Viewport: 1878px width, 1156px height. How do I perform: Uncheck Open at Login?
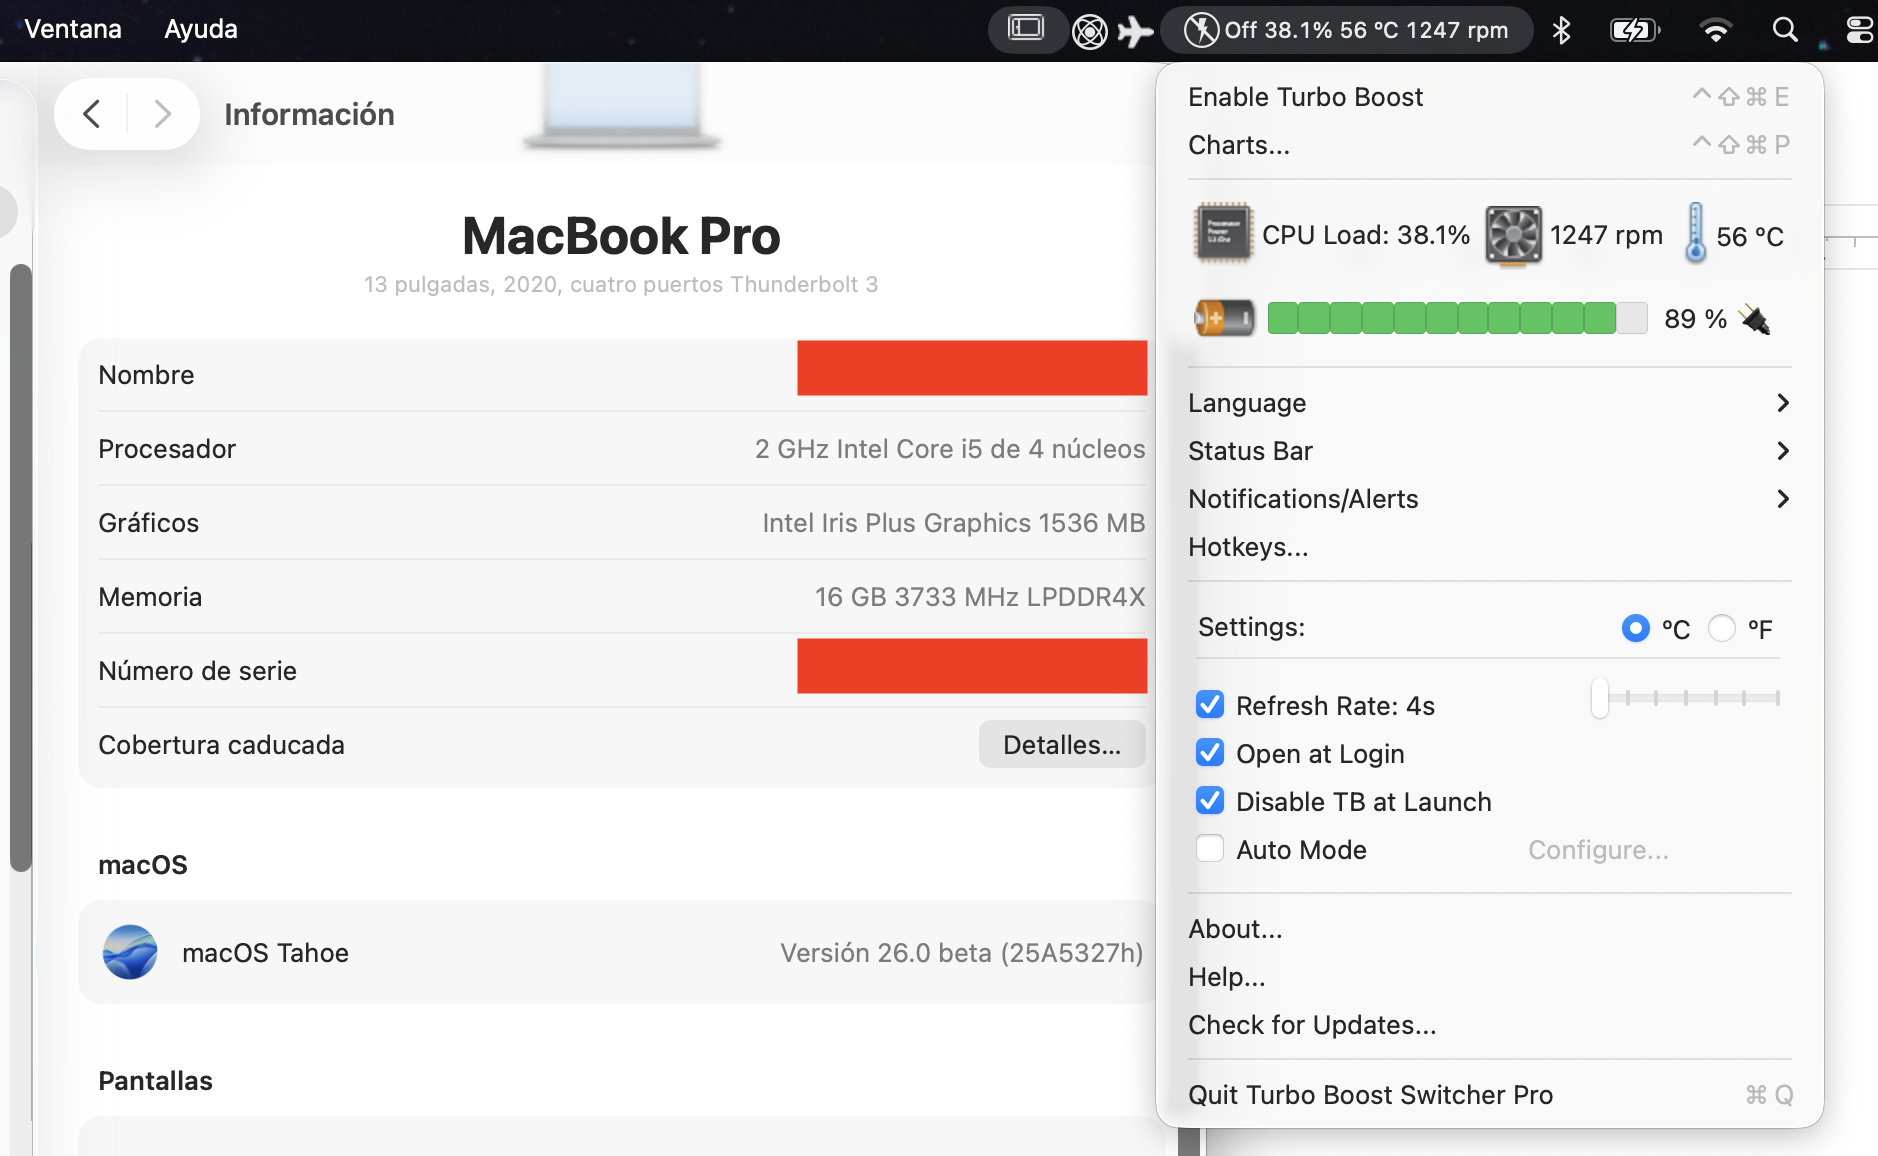(1210, 753)
